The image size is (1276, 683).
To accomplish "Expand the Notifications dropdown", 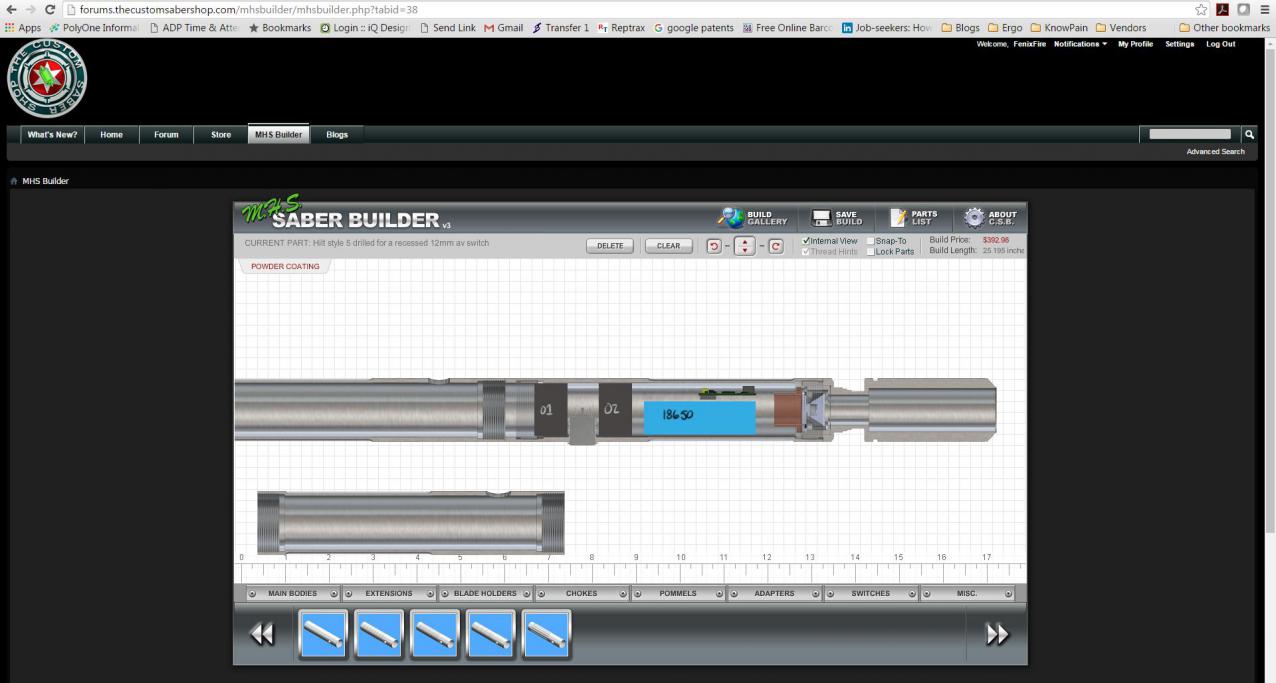I will coord(1080,44).
